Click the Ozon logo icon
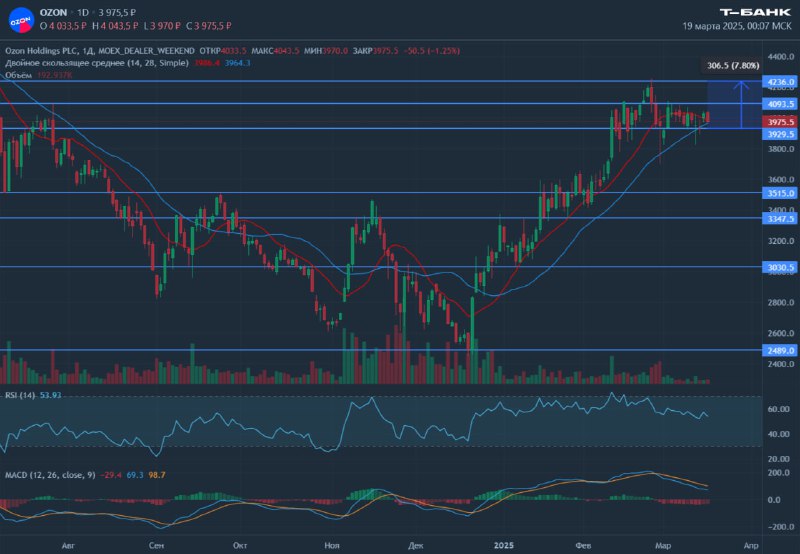 (21, 20)
